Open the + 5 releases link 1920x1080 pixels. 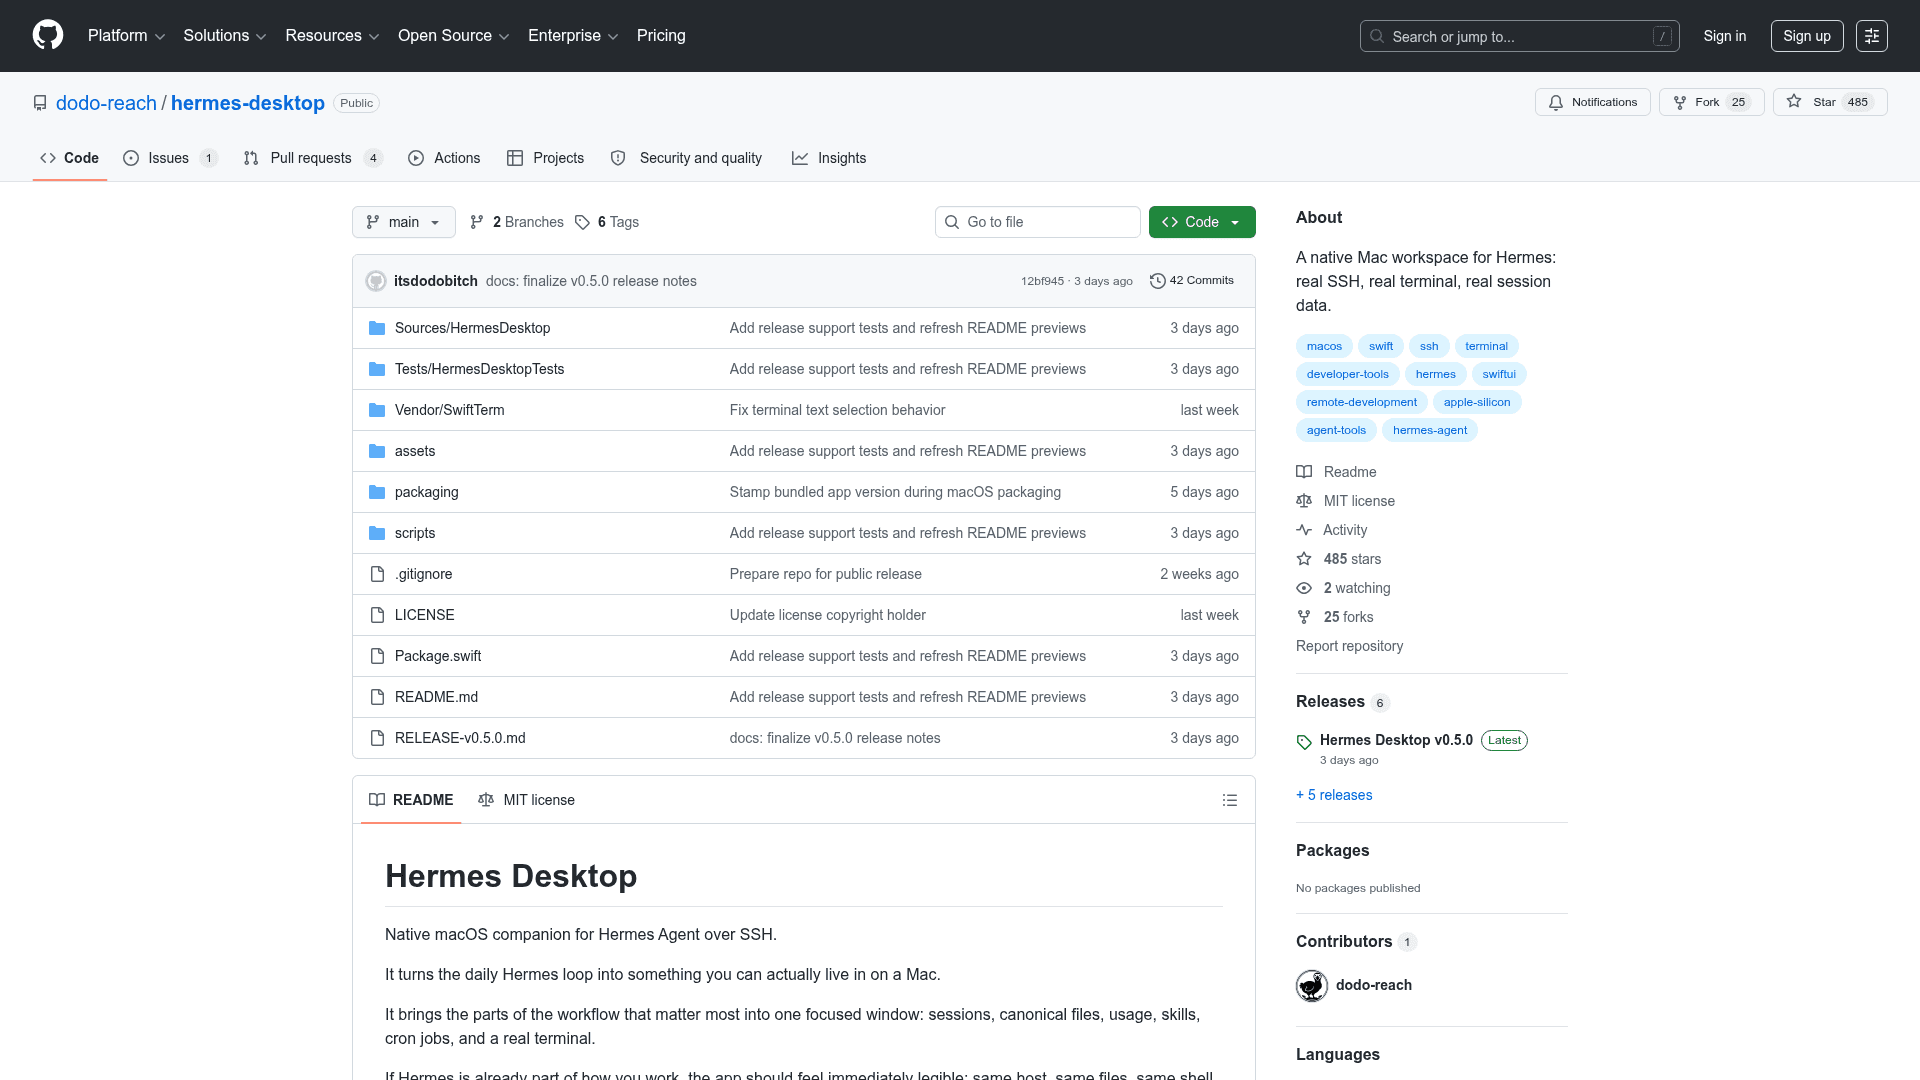1333,795
